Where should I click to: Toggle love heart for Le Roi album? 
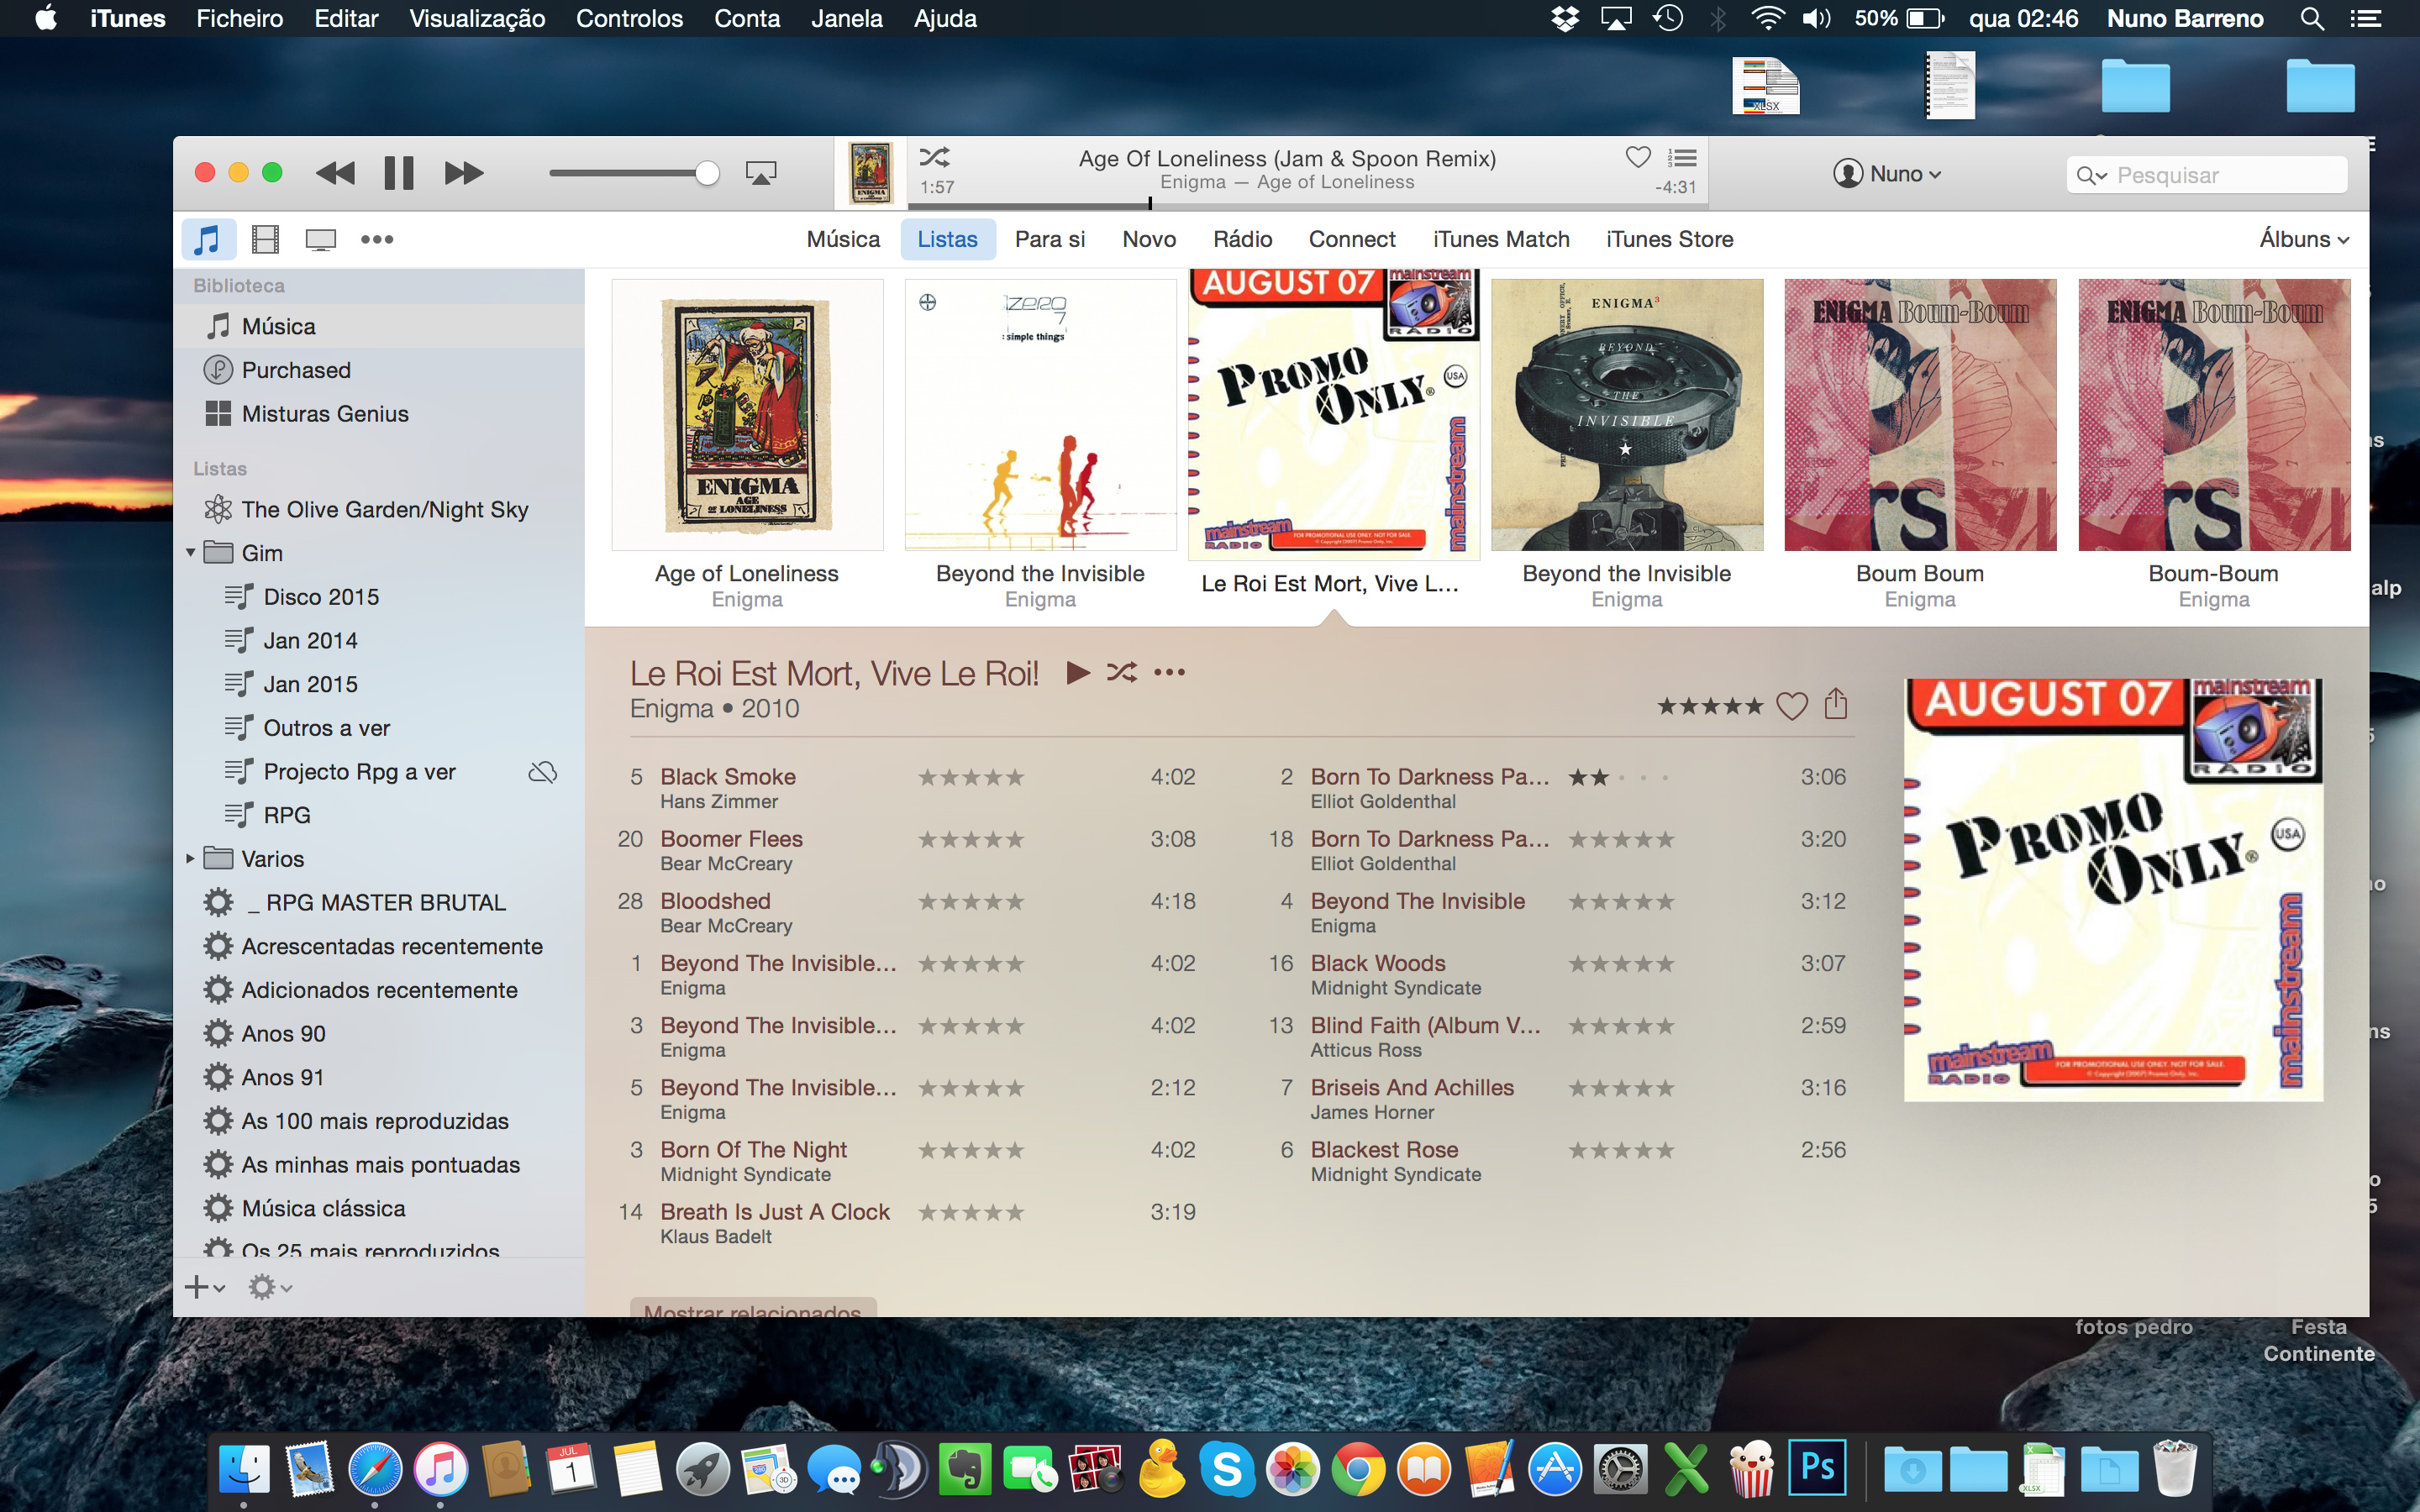pyautogui.click(x=1791, y=706)
